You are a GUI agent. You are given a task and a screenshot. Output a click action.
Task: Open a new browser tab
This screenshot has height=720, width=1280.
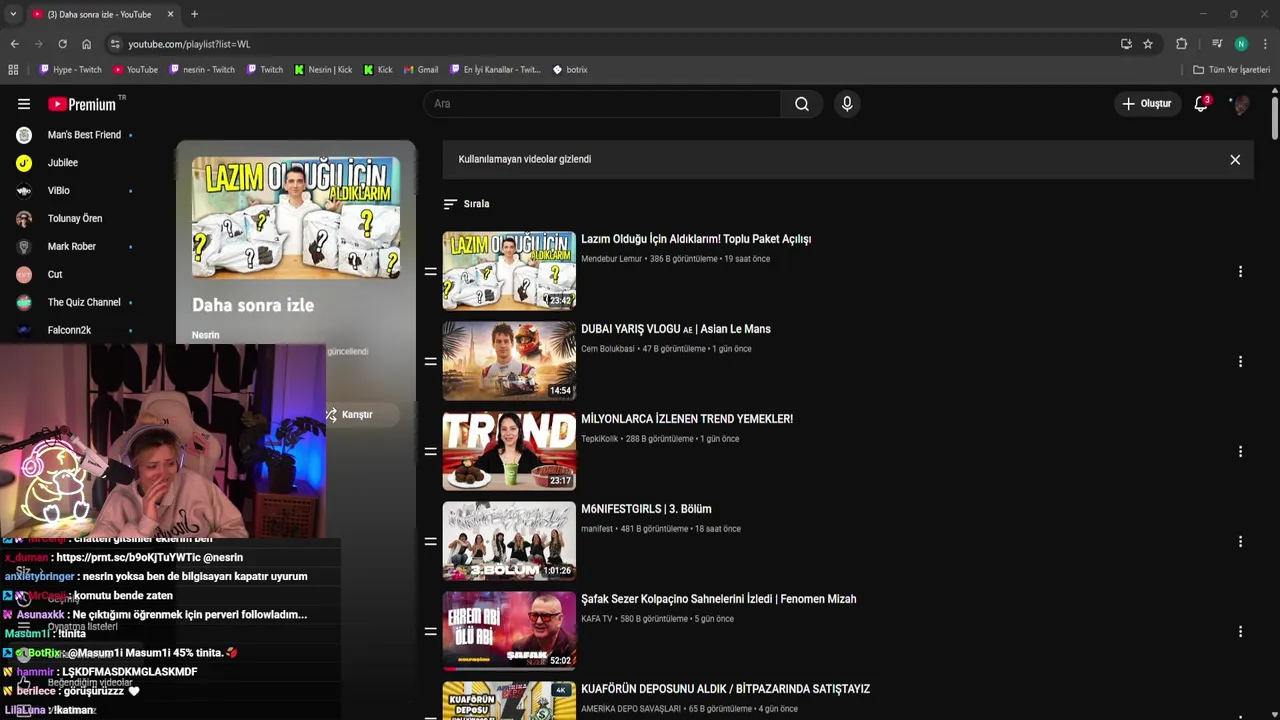point(194,14)
